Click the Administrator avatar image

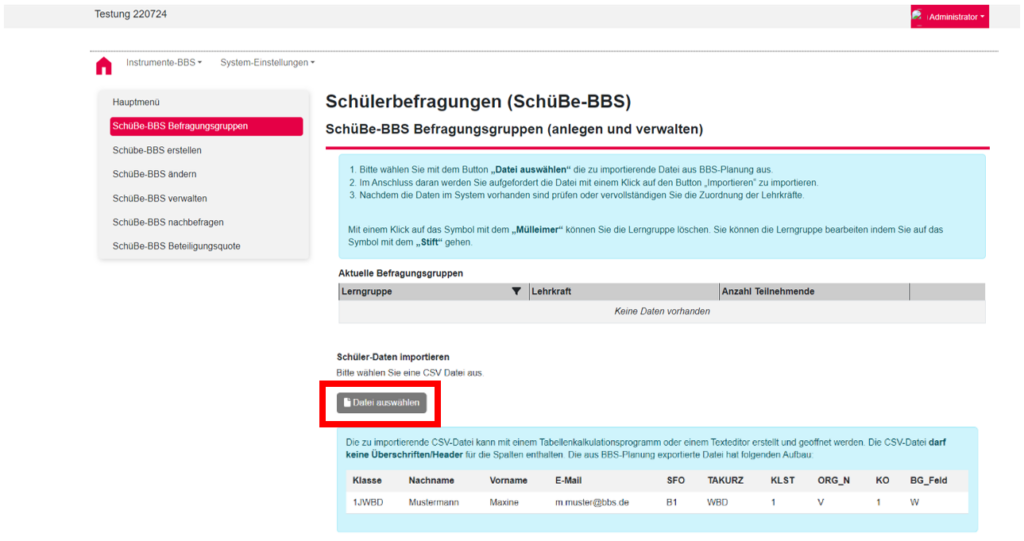(918, 16)
